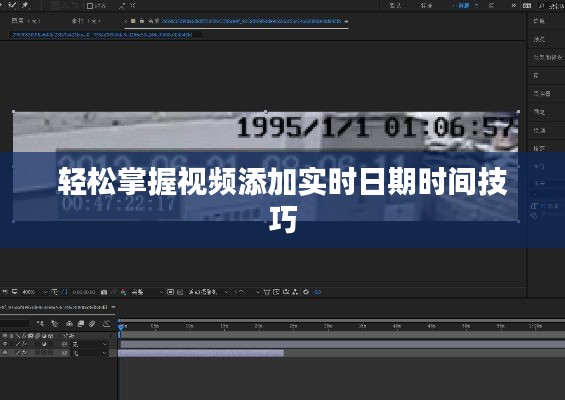Hide the first layer with its eye toggle
The image size is (565, 400).
(5, 344)
